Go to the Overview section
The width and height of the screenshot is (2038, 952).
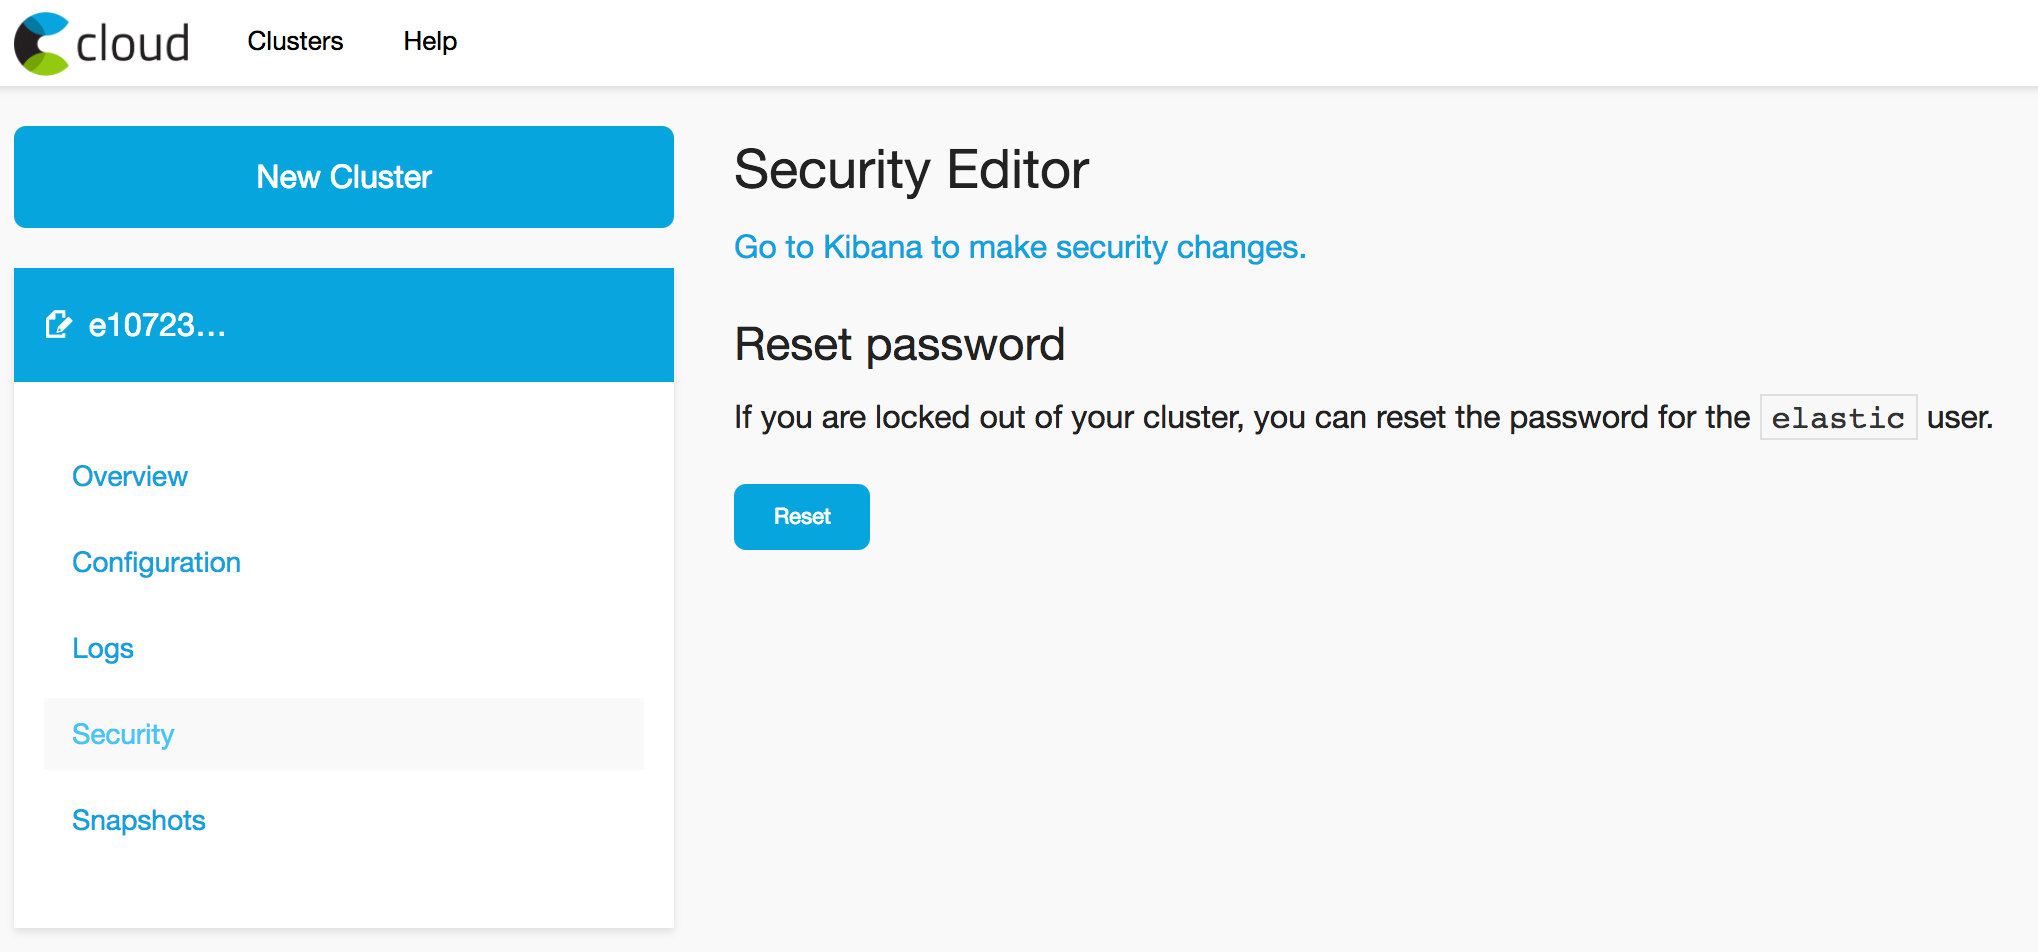[130, 476]
